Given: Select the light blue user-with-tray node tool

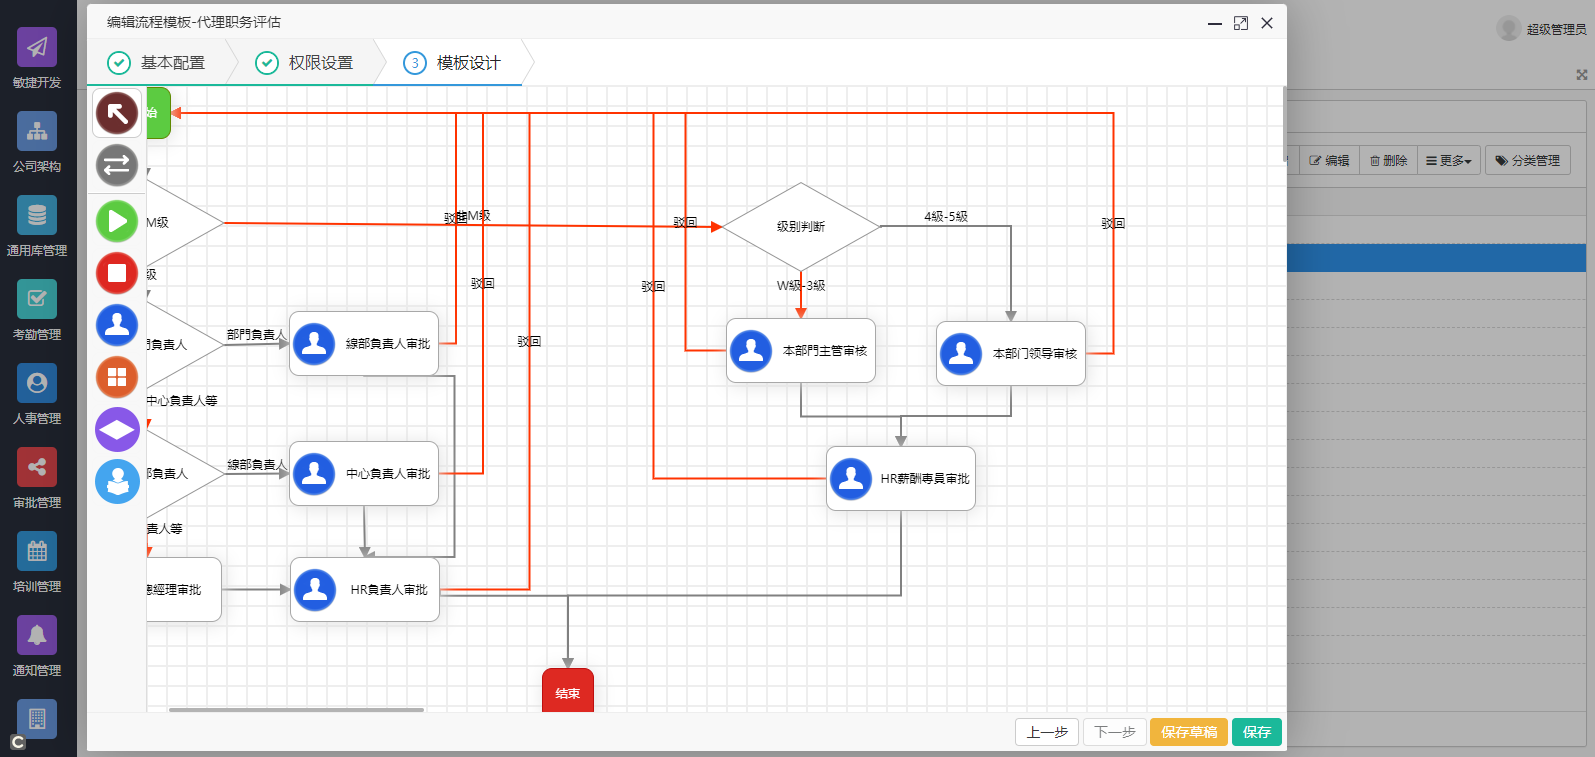Looking at the screenshot, I should 117,482.
